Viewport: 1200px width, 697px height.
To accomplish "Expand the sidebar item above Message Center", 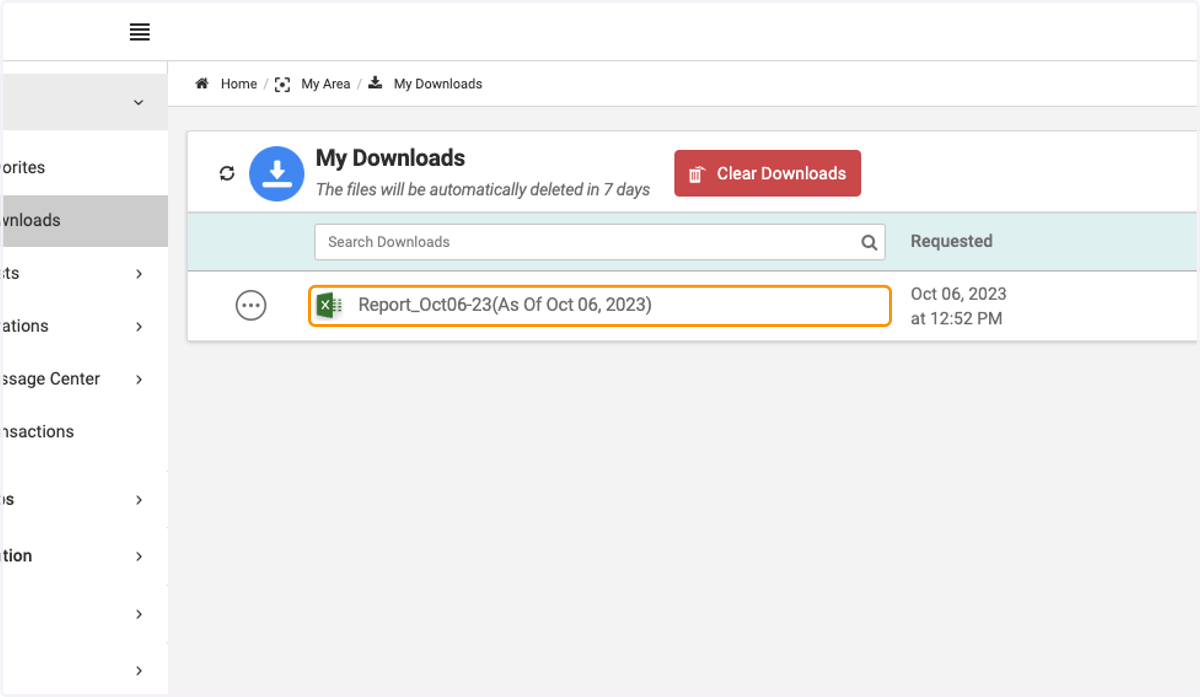I will click(x=139, y=326).
